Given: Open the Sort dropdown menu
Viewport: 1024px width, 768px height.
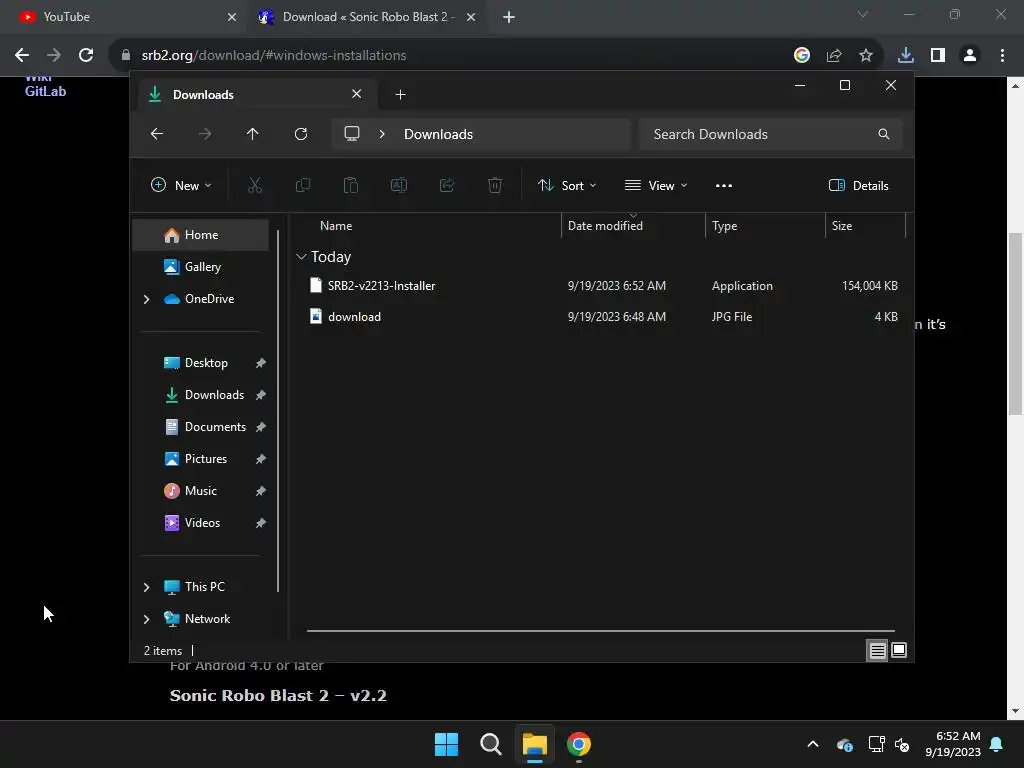Looking at the screenshot, I should coord(567,185).
